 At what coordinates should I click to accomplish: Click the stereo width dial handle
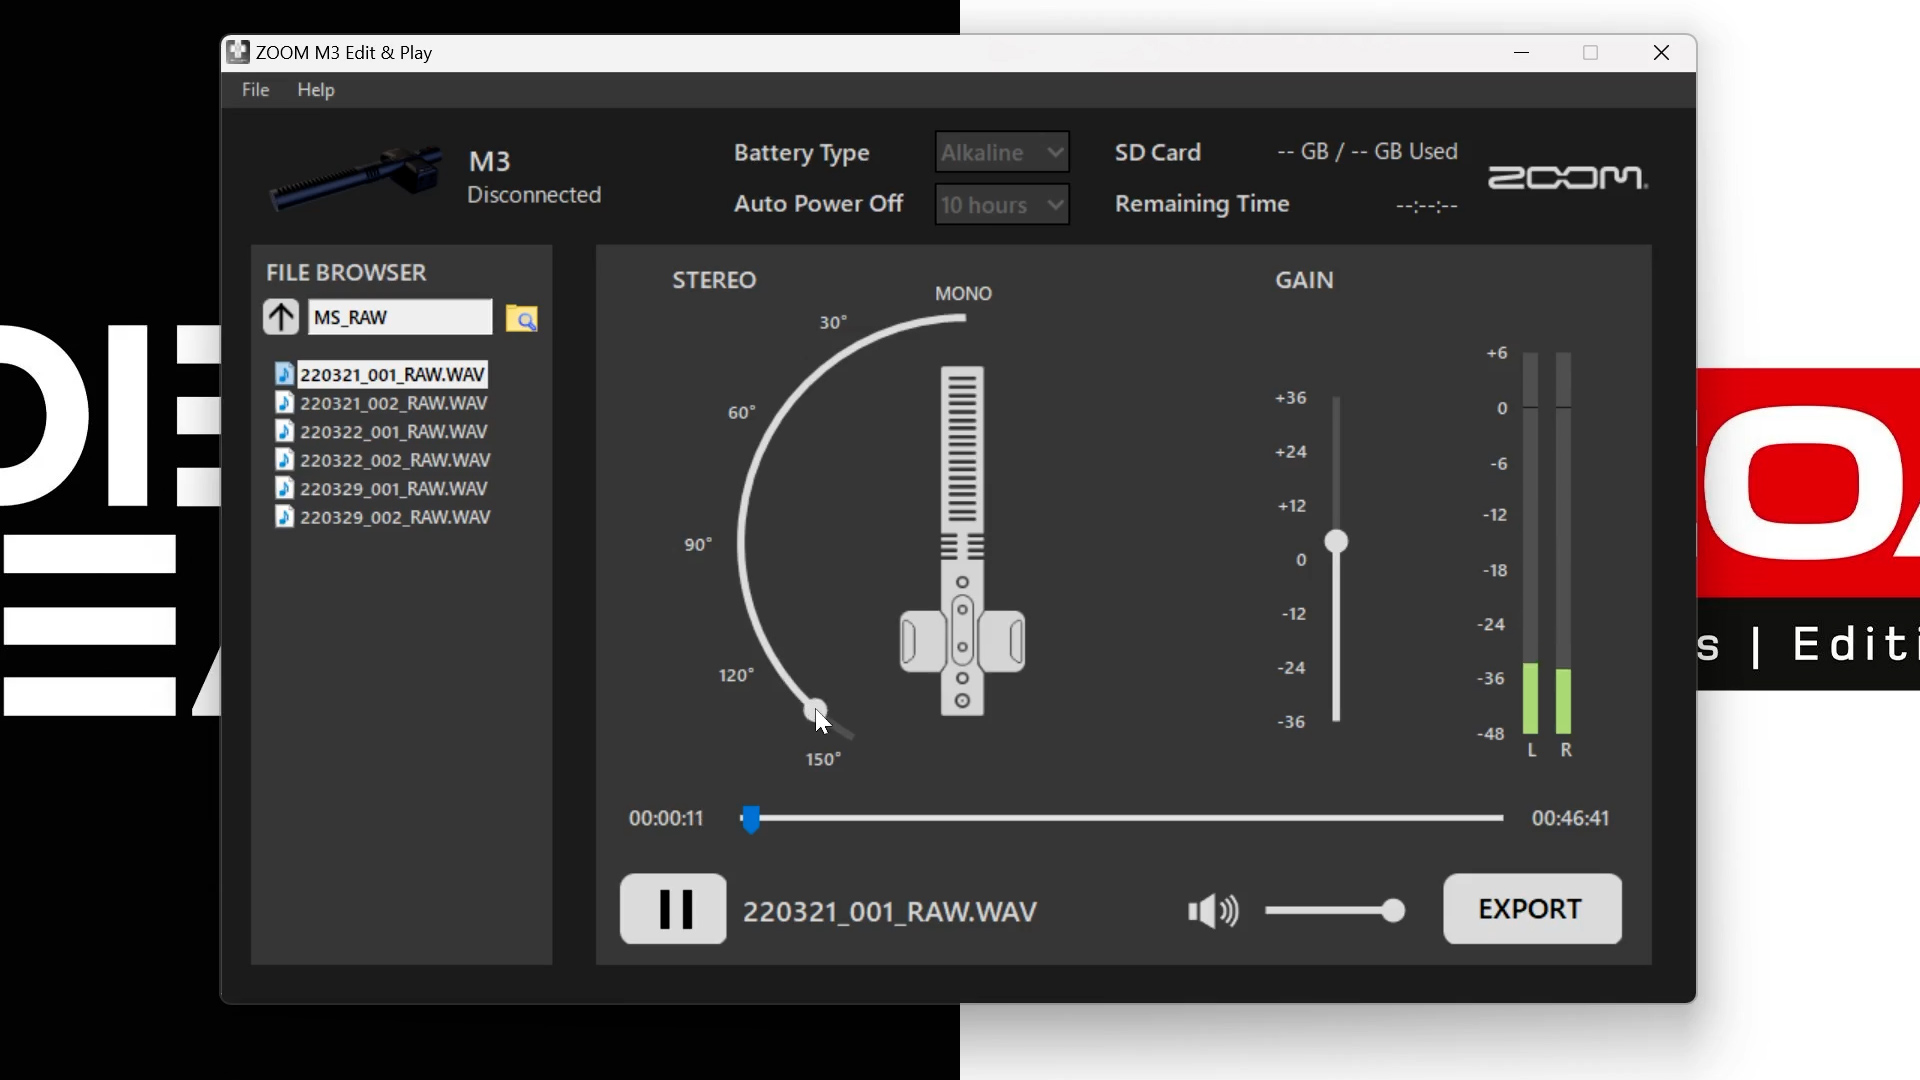(x=814, y=709)
